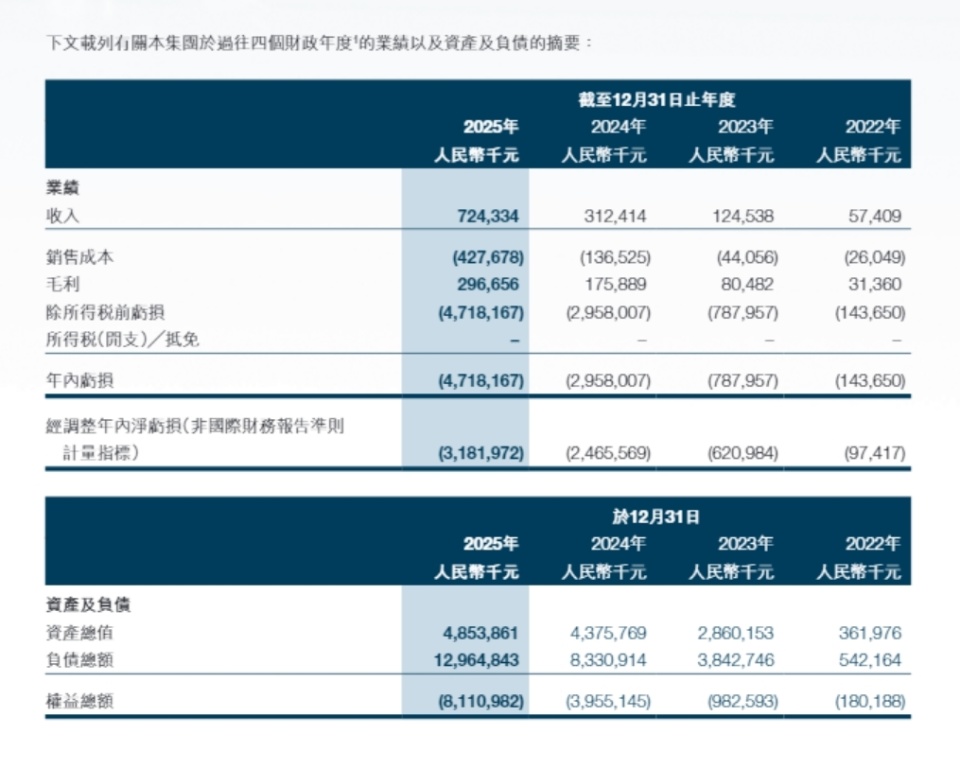Click the 2025 total assets 4,853,861
This screenshot has height=769, width=960.
coord(481,633)
